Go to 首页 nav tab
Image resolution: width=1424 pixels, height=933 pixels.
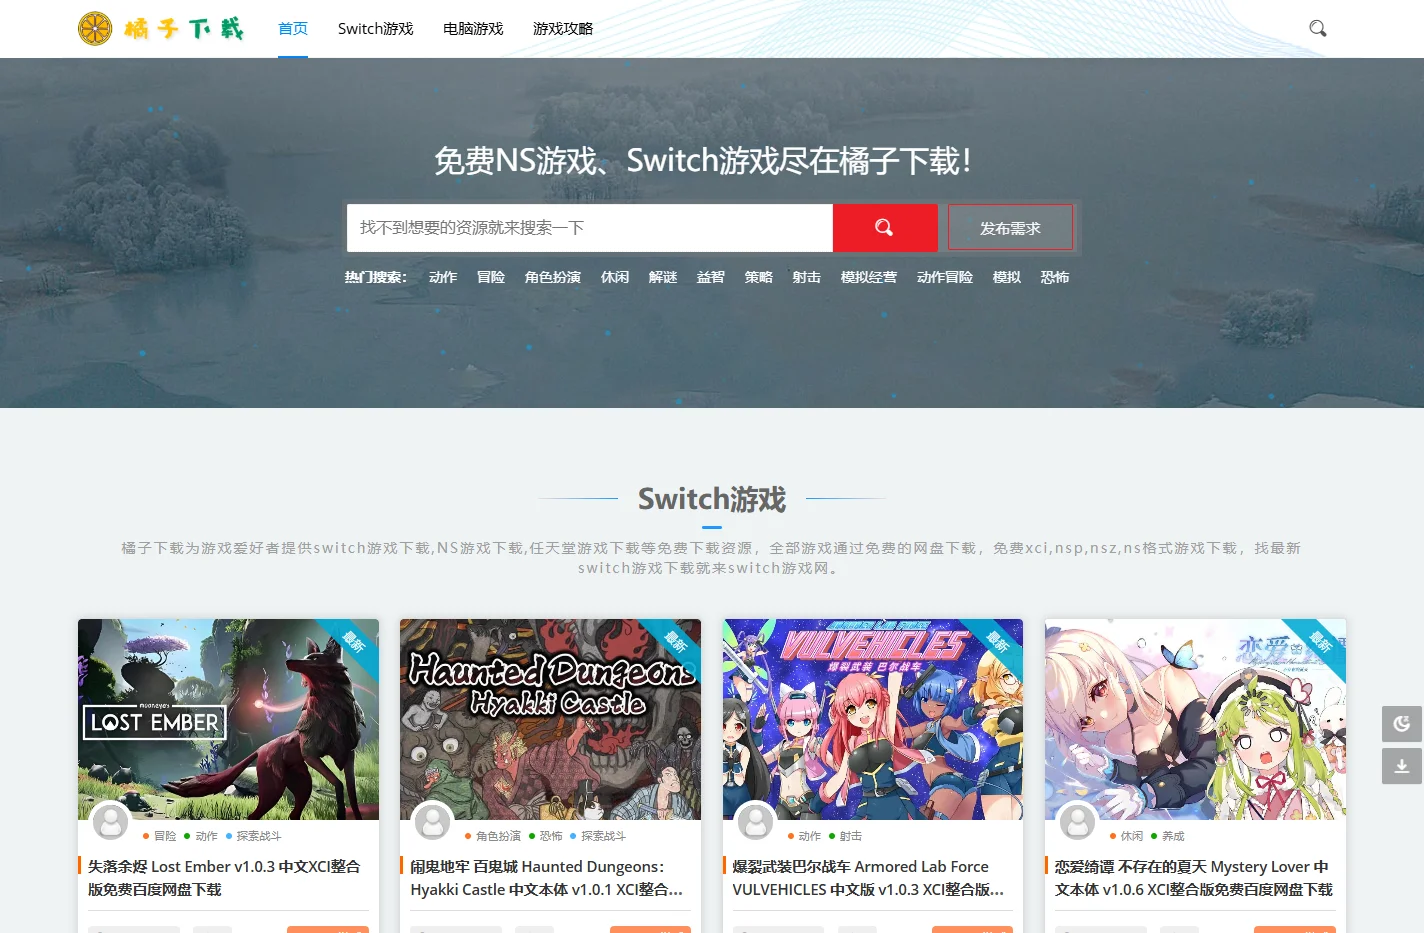point(293,28)
